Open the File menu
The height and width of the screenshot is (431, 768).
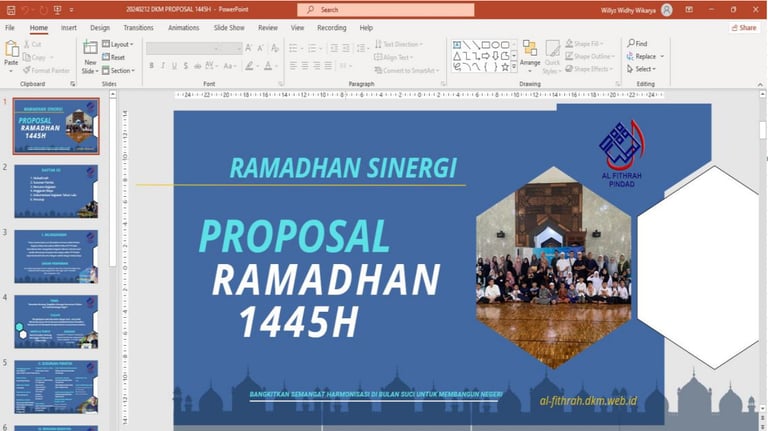point(10,28)
